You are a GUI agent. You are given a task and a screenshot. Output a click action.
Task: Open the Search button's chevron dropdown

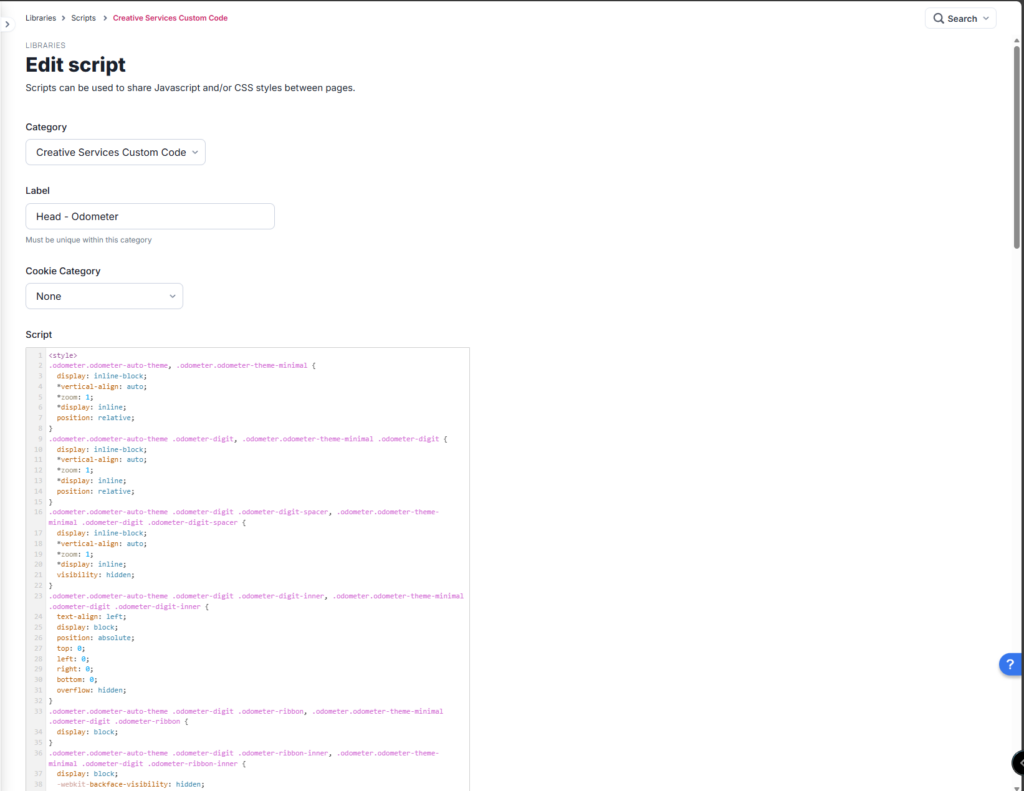[x=986, y=18]
